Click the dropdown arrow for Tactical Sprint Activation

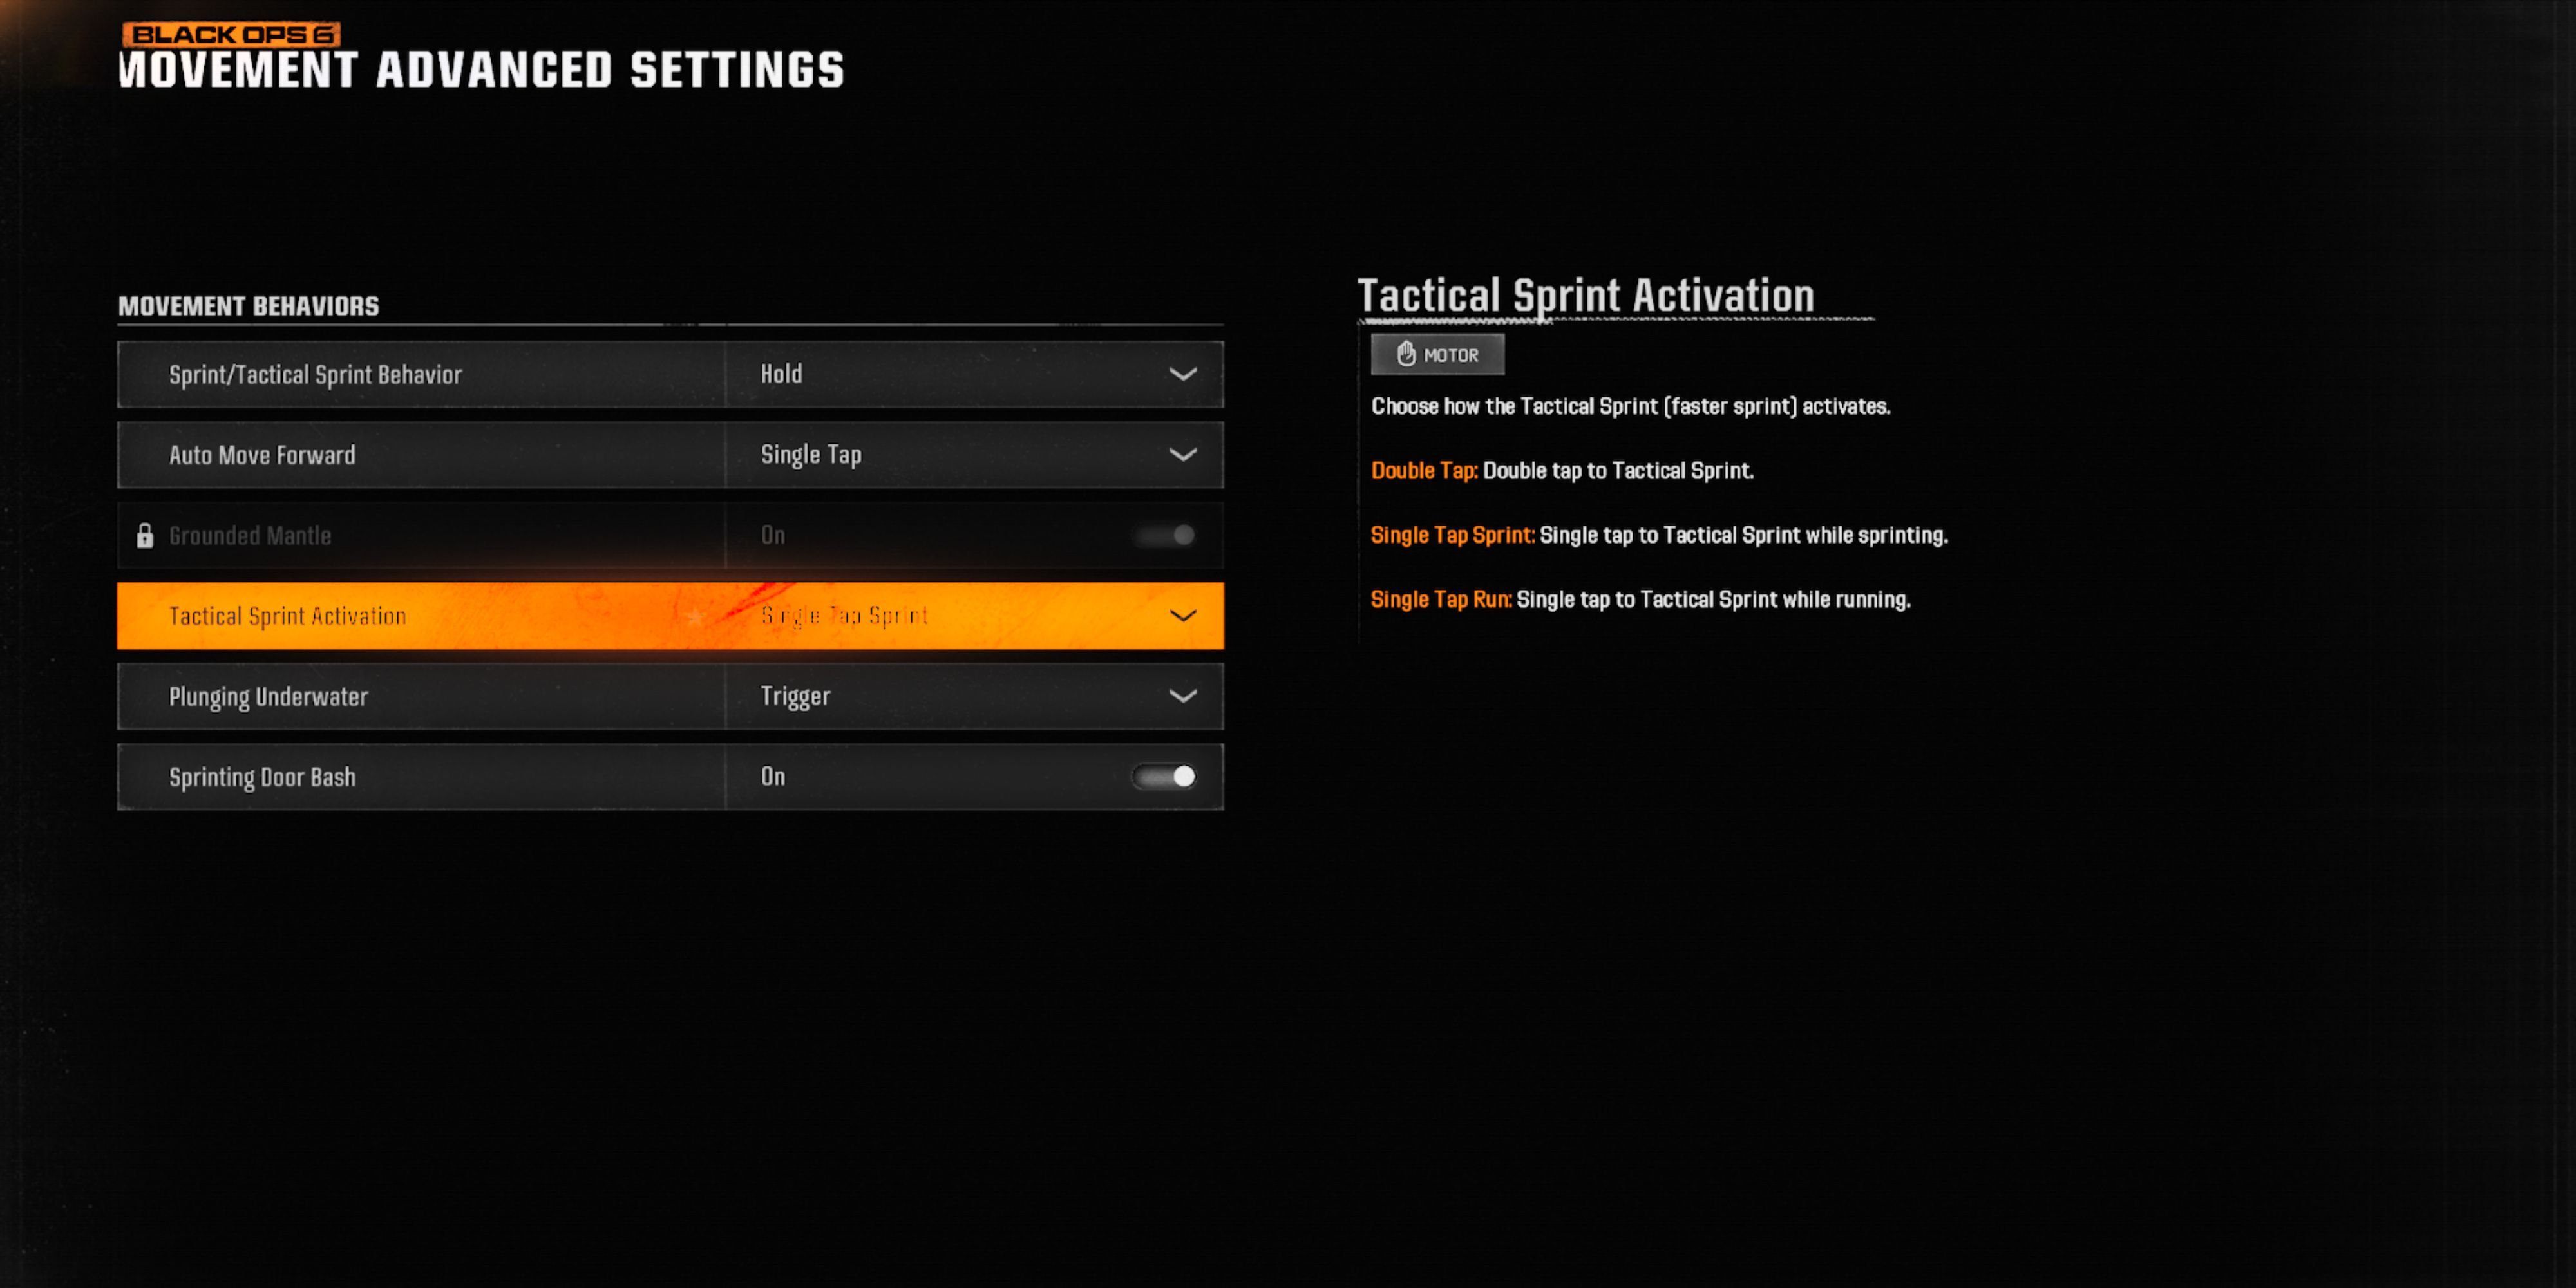pos(1186,614)
